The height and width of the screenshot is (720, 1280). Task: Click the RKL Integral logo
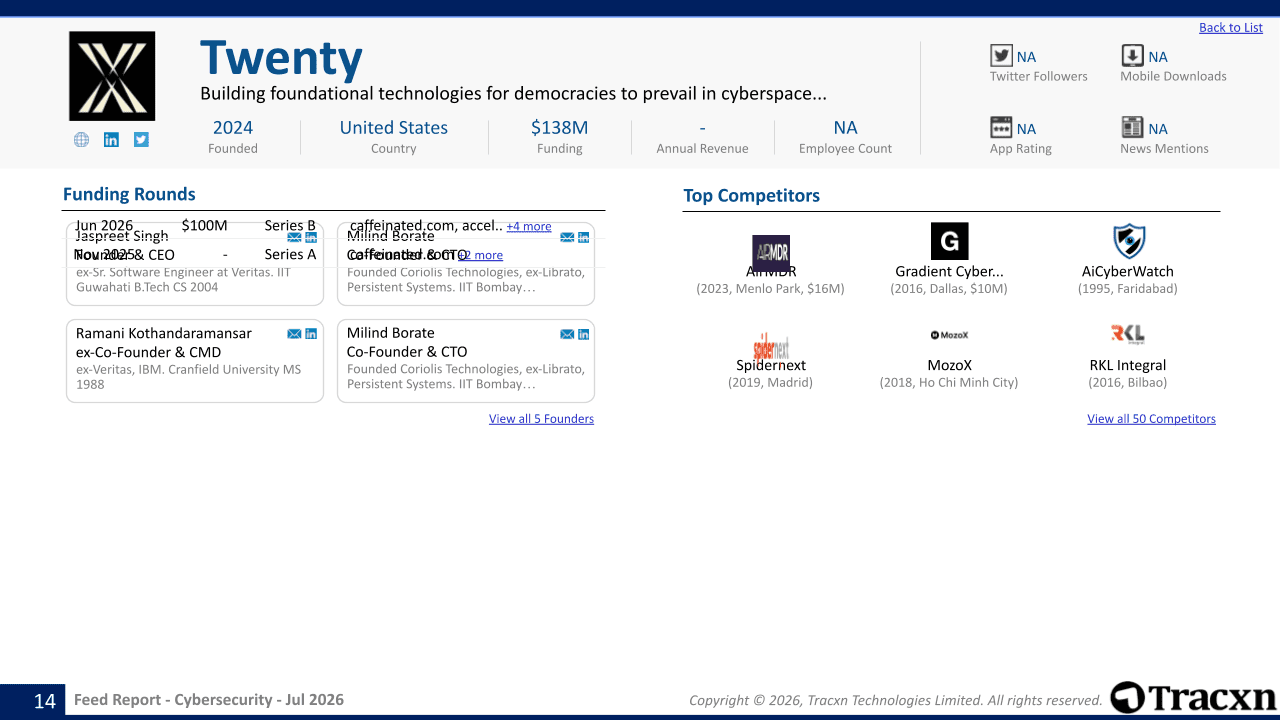[x=1128, y=334]
